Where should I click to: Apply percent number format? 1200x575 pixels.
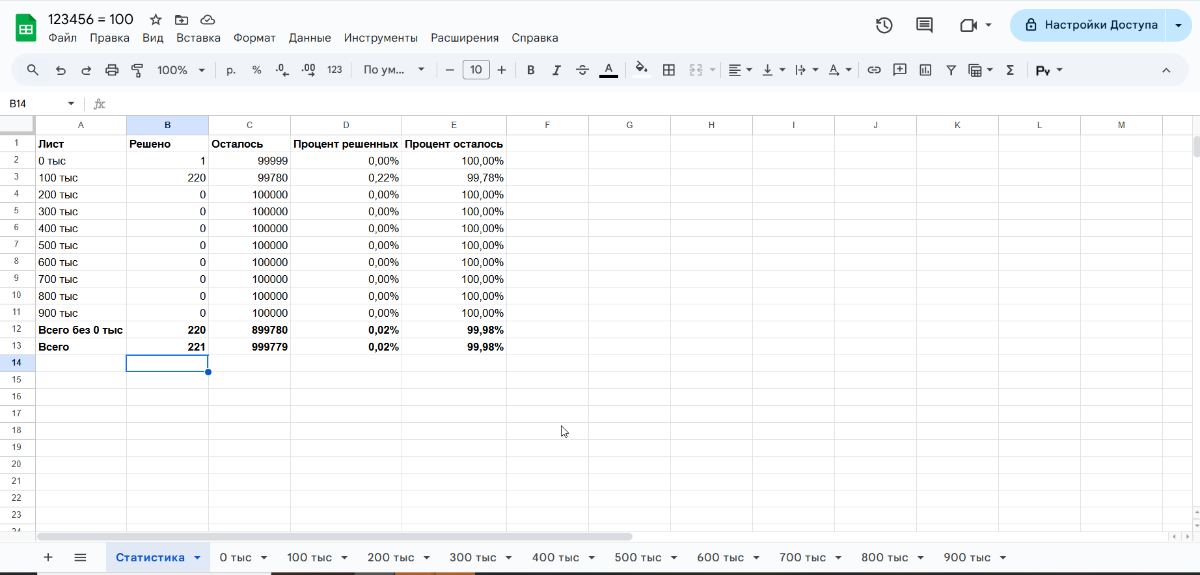pos(257,70)
